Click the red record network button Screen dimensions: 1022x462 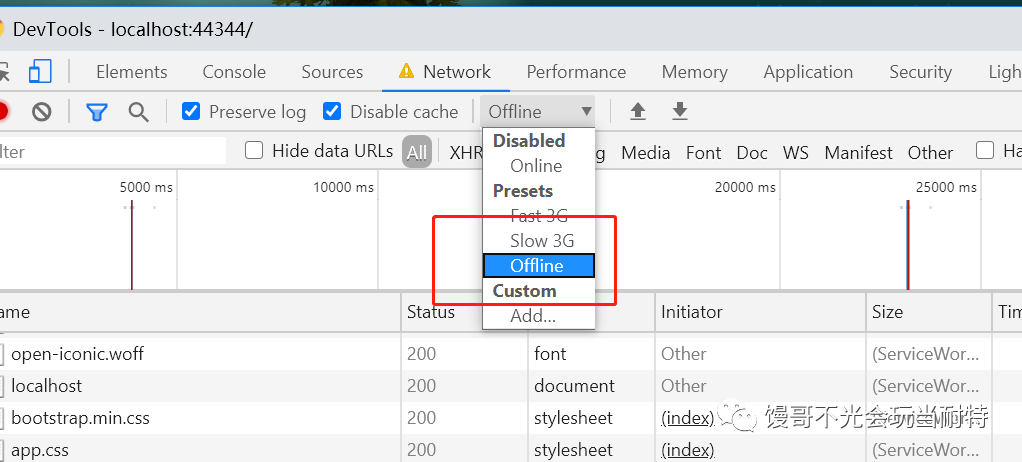pos(3,112)
